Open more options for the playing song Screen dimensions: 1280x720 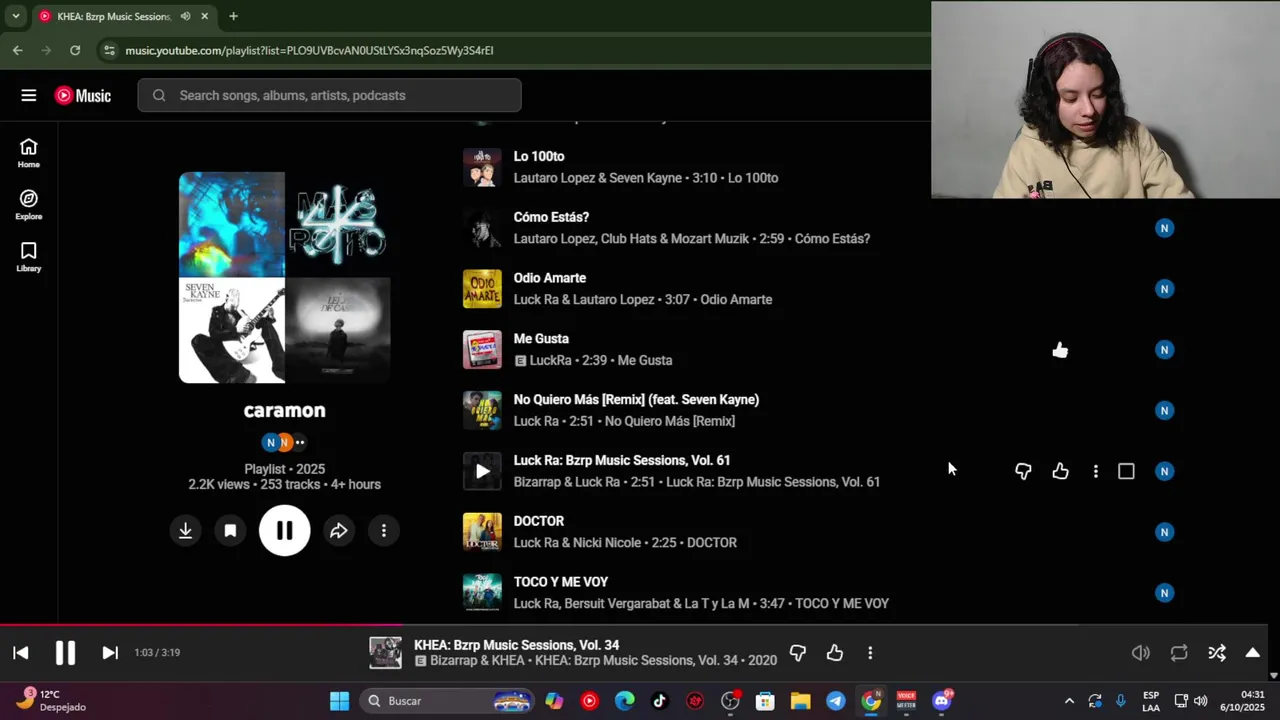click(870, 653)
